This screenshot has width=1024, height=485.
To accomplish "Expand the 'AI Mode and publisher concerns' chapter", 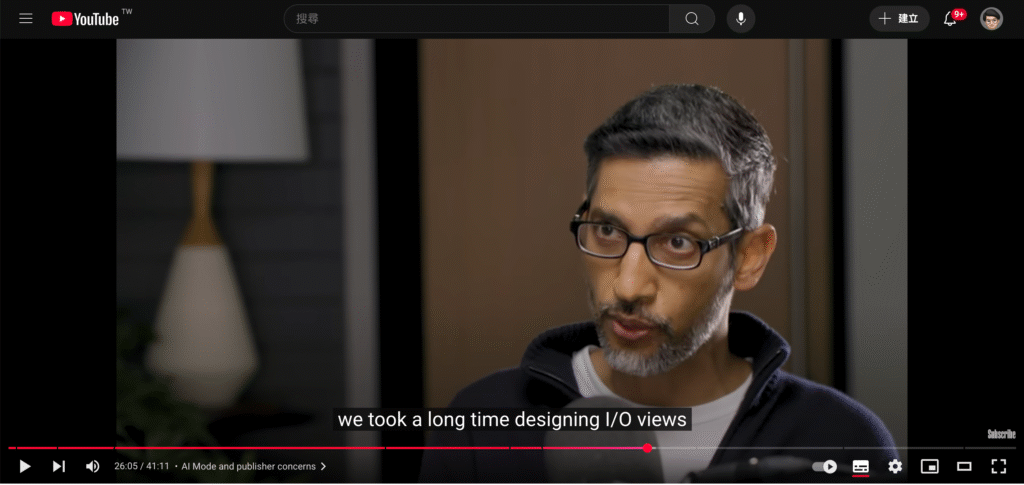I will (254, 467).
